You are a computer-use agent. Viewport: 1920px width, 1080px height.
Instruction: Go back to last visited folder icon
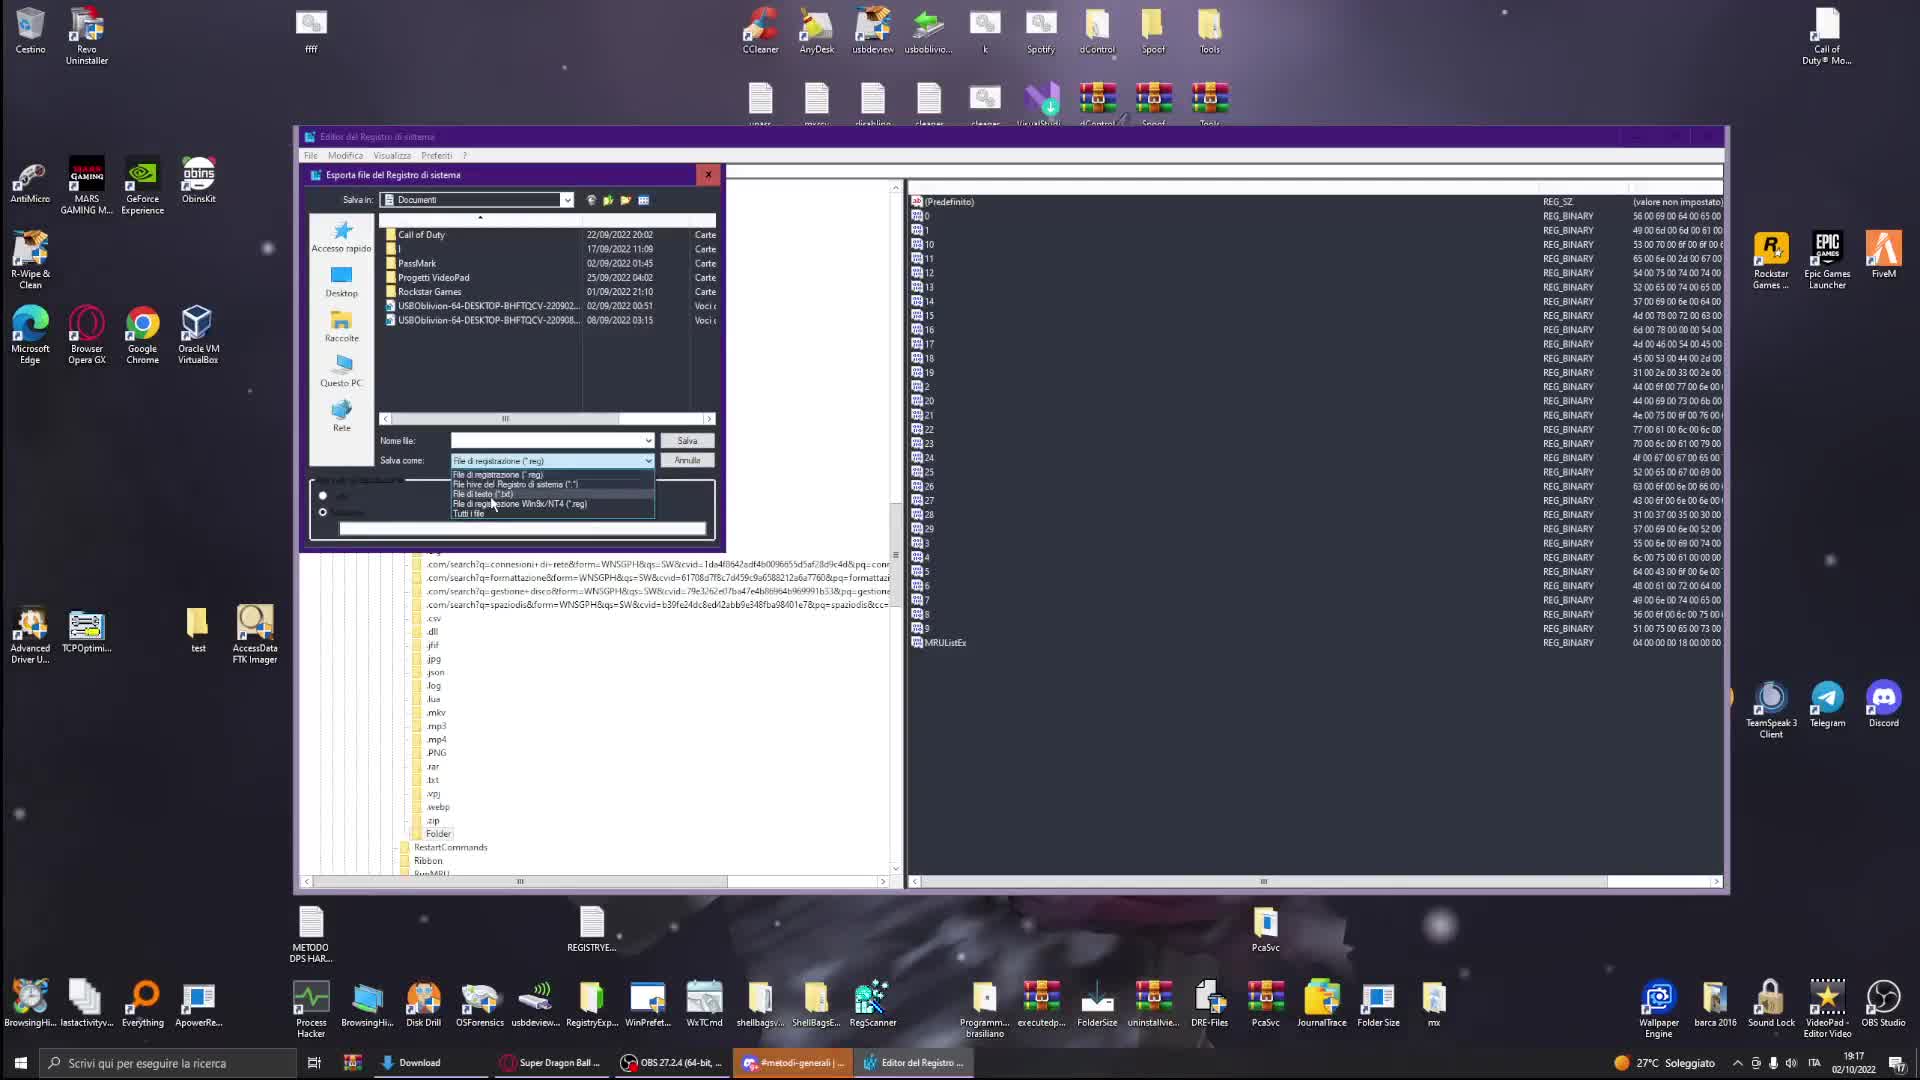click(x=591, y=200)
